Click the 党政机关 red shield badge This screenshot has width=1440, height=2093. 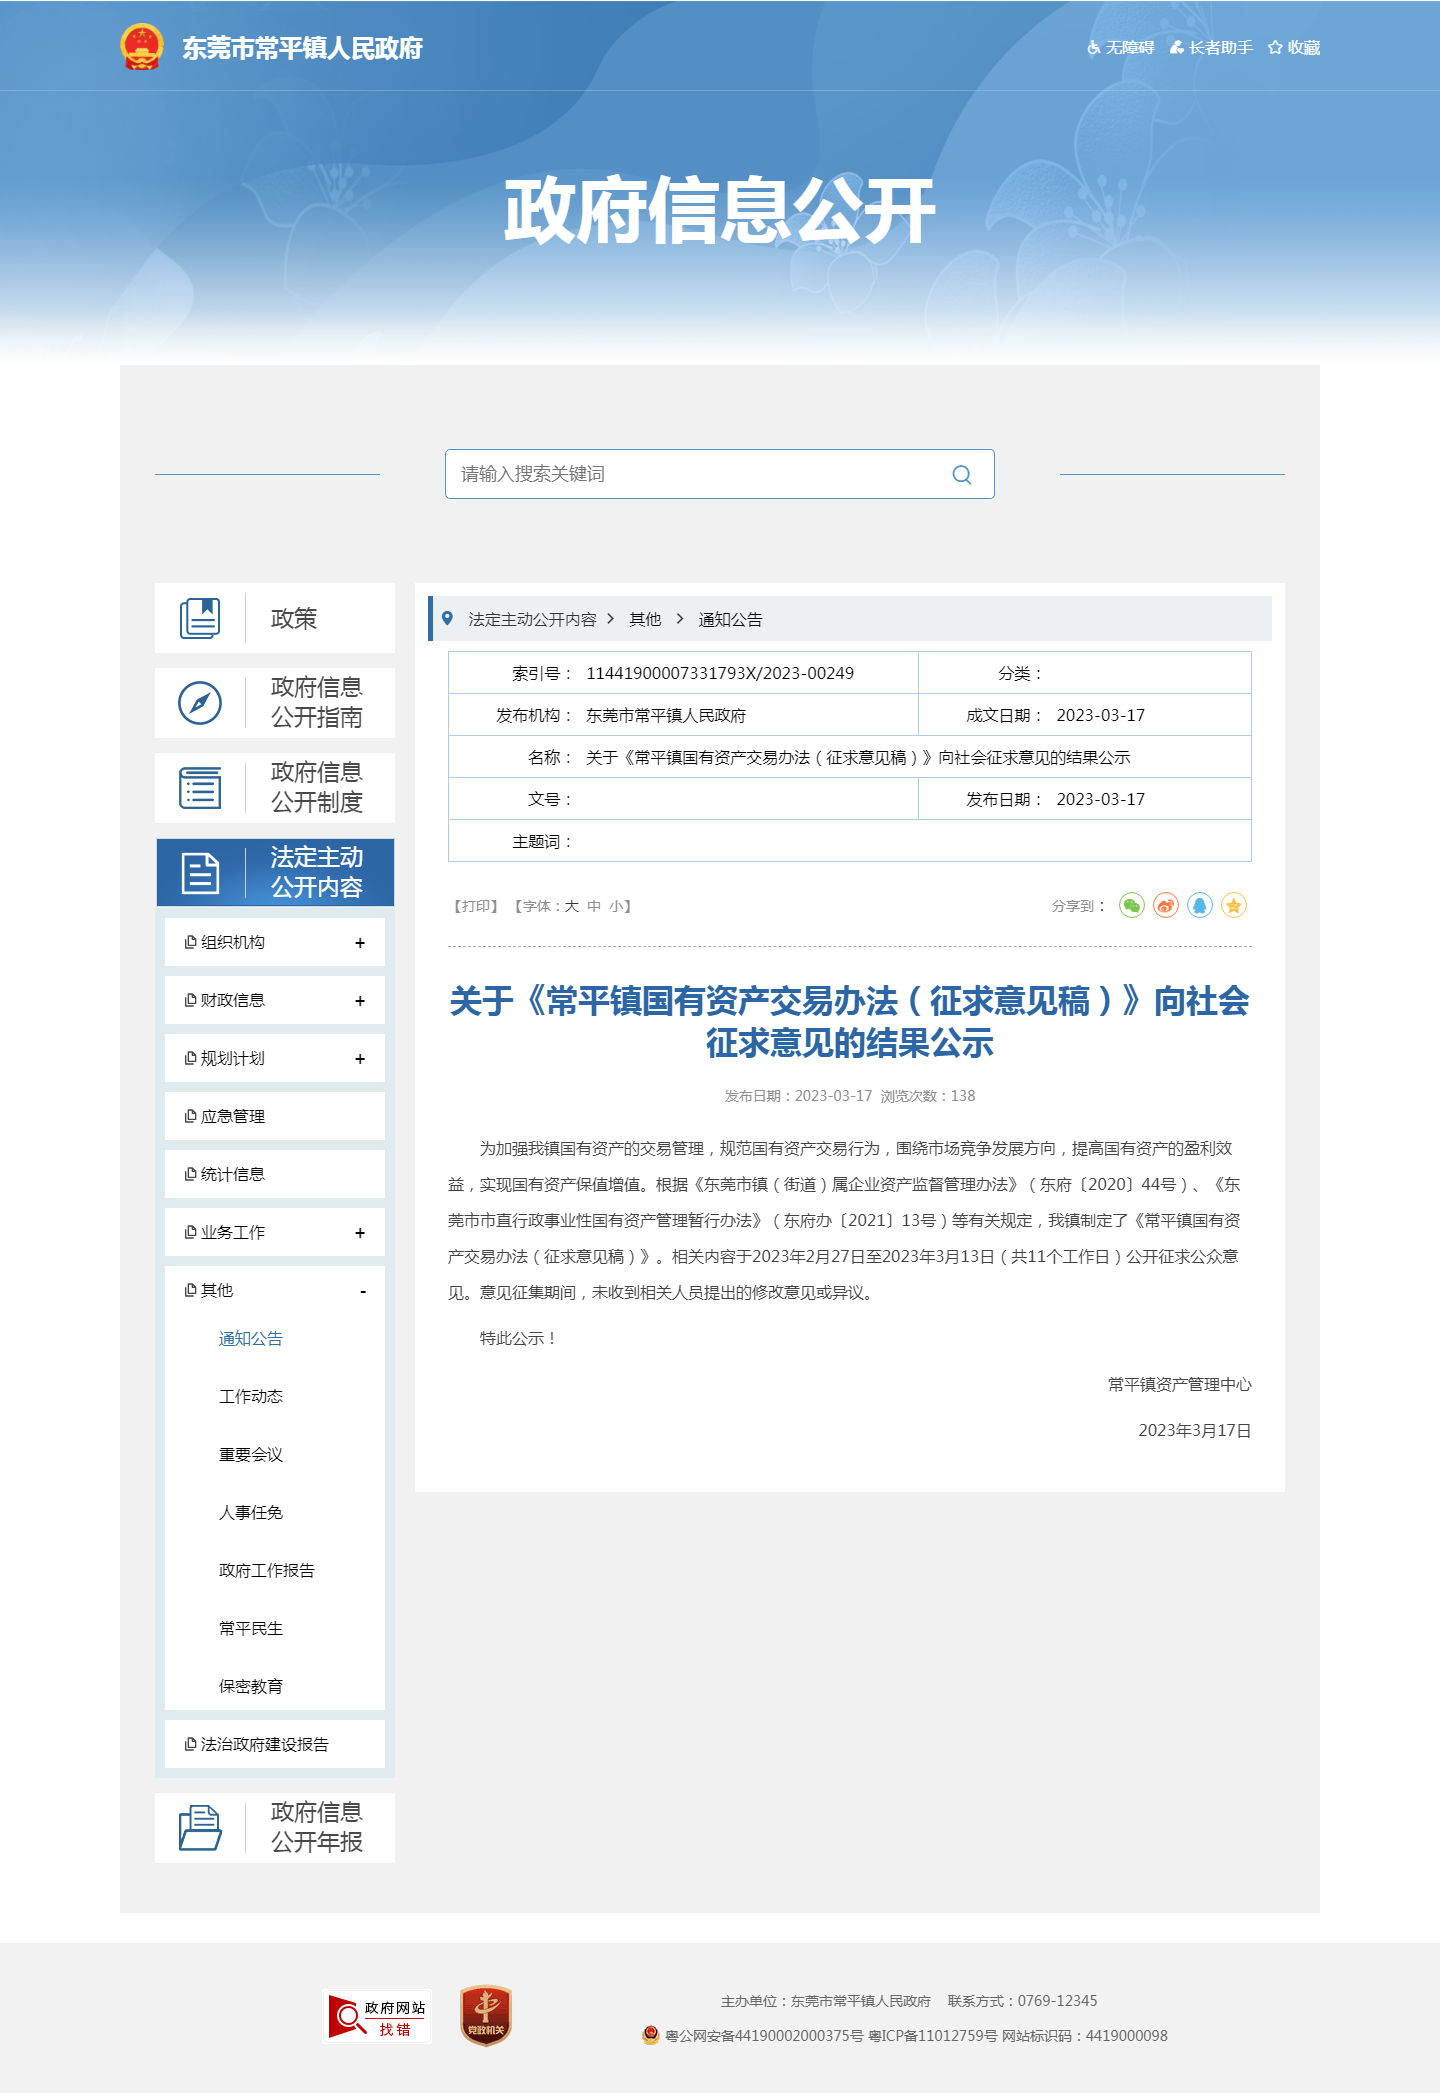(x=486, y=2016)
